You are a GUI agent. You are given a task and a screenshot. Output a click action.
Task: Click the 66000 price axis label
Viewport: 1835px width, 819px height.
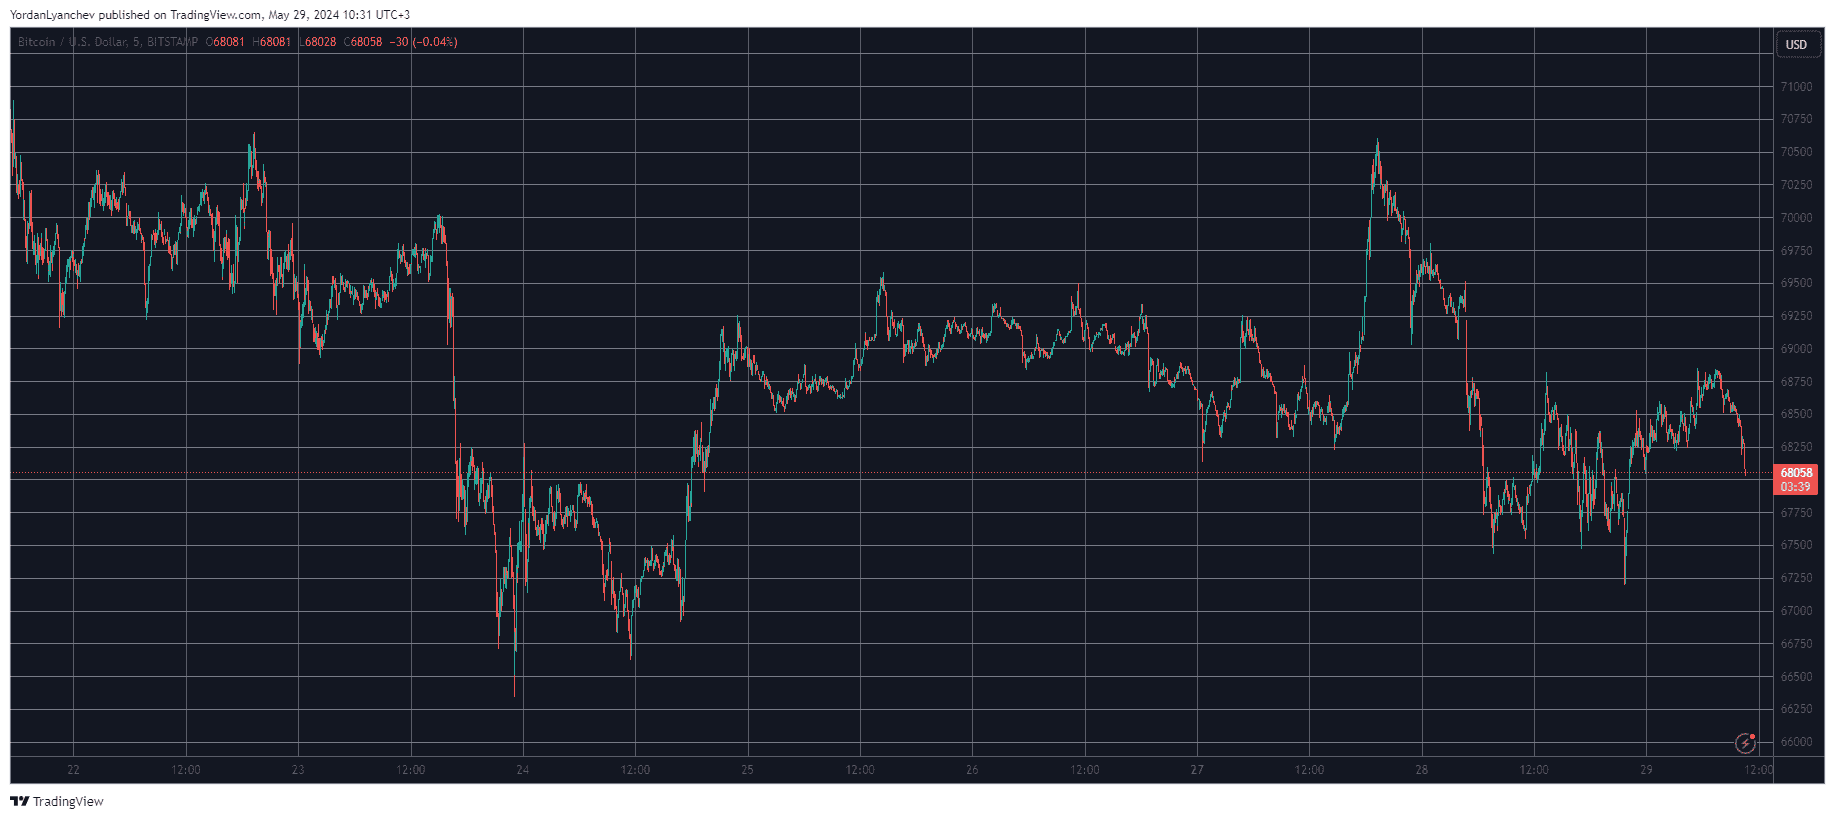click(x=1796, y=742)
